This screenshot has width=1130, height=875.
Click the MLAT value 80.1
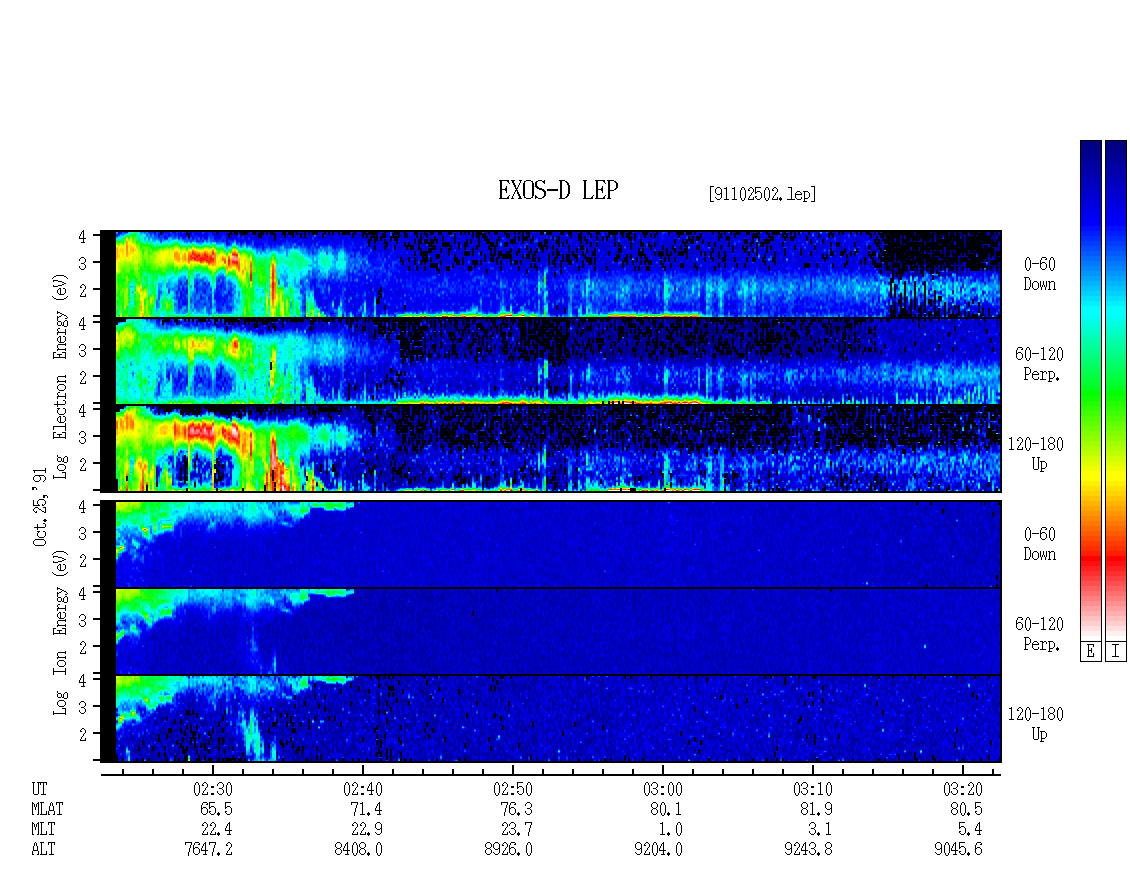[x=666, y=809]
